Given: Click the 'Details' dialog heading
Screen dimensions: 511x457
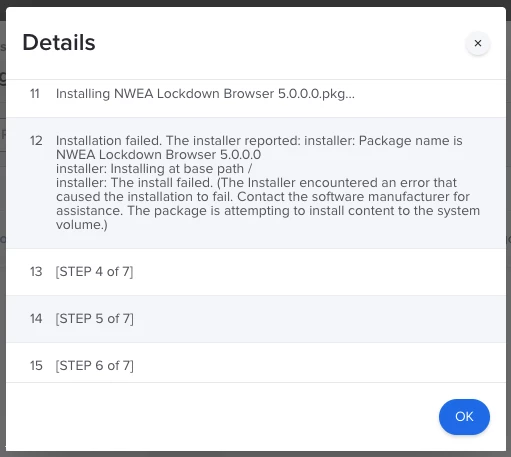Looking at the screenshot, I should 59,43.
